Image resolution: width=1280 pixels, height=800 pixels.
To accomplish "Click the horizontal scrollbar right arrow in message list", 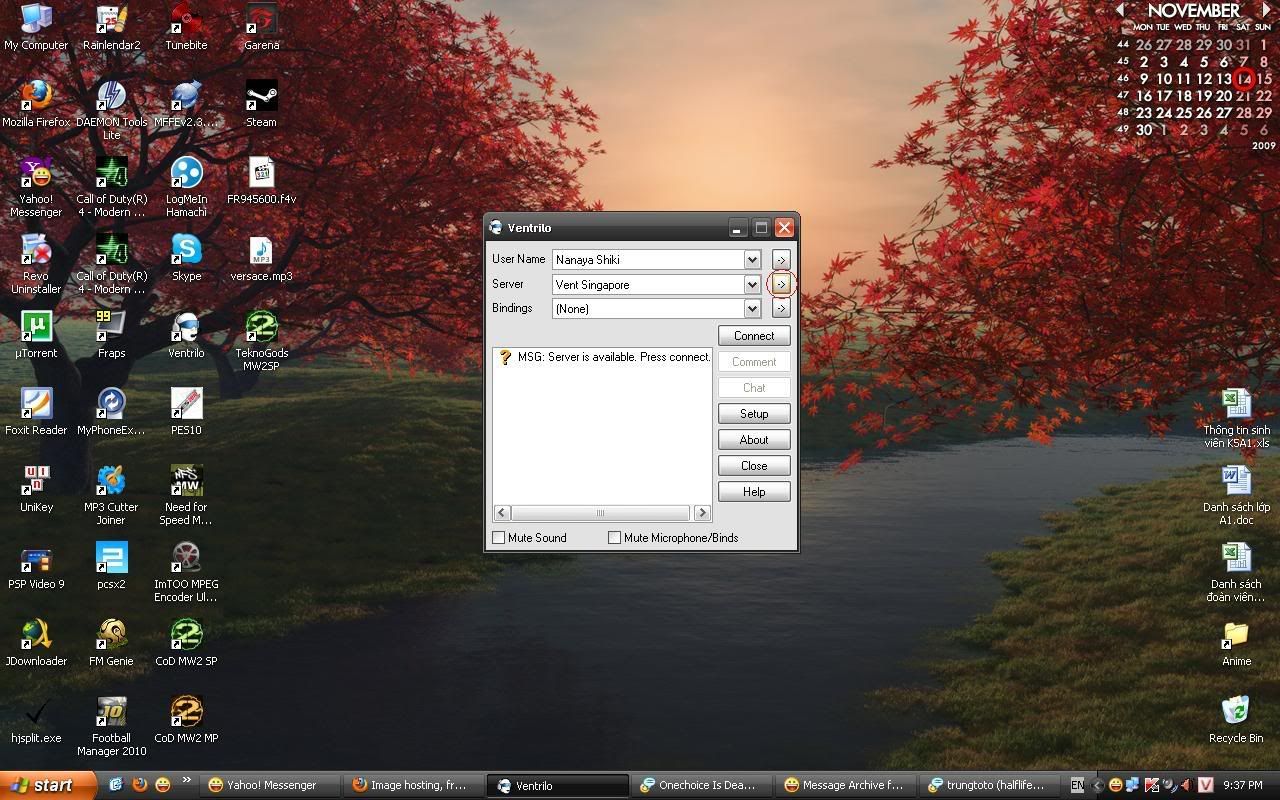I will pyautogui.click(x=702, y=513).
